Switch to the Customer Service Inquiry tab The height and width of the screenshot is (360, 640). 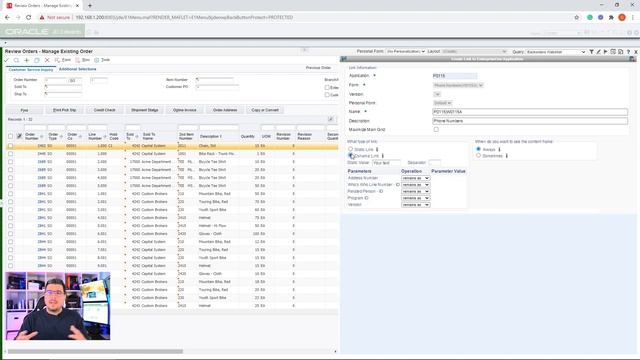pos(31,69)
